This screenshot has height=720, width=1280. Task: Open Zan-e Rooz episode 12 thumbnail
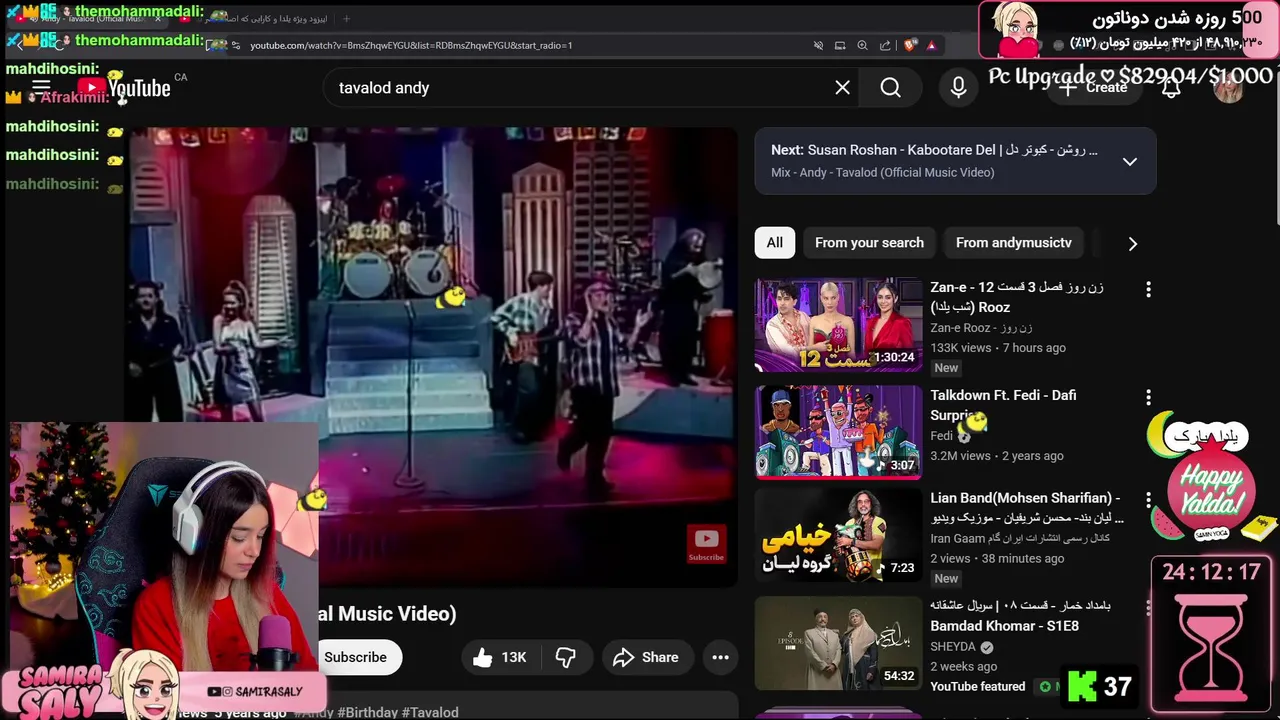tap(839, 325)
